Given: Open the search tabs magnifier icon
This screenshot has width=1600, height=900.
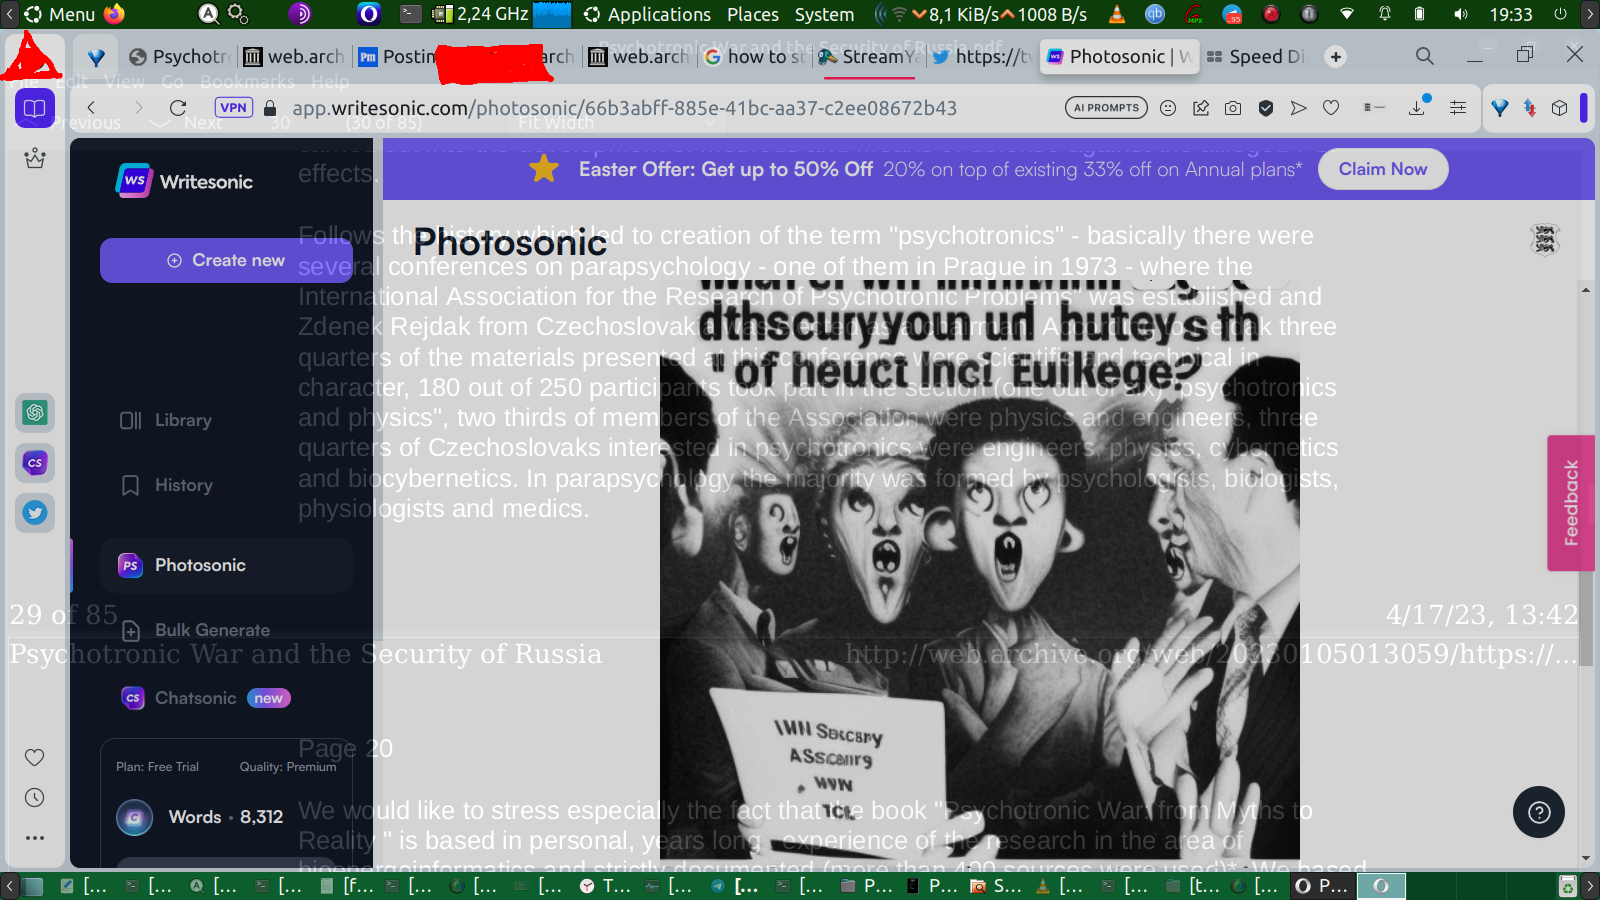Looking at the screenshot, I should pyautogui.click(x=1425, y=56).
